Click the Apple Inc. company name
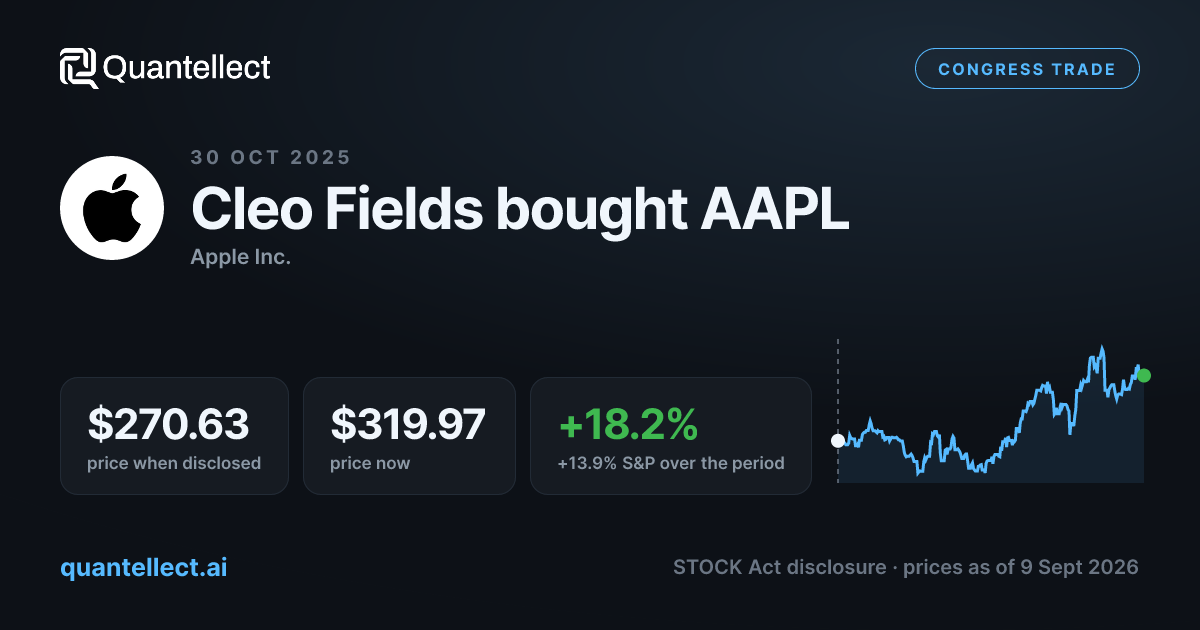 click(x=240, y=257)
